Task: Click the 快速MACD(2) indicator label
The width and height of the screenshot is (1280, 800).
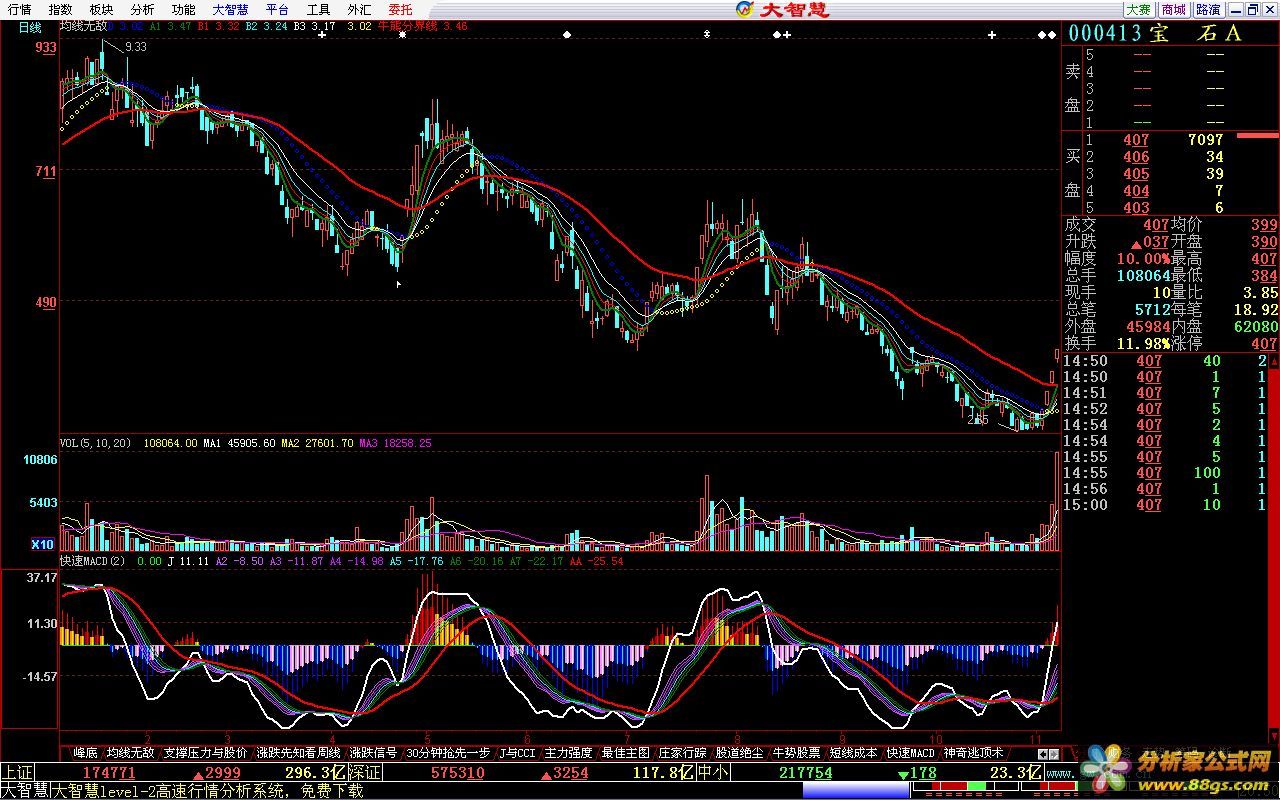Action: [93, 561]
